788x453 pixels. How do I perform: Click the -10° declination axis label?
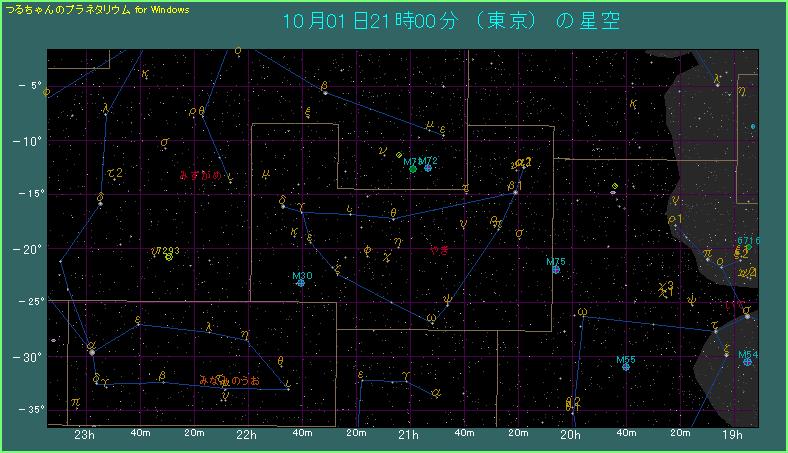[28, 140]
